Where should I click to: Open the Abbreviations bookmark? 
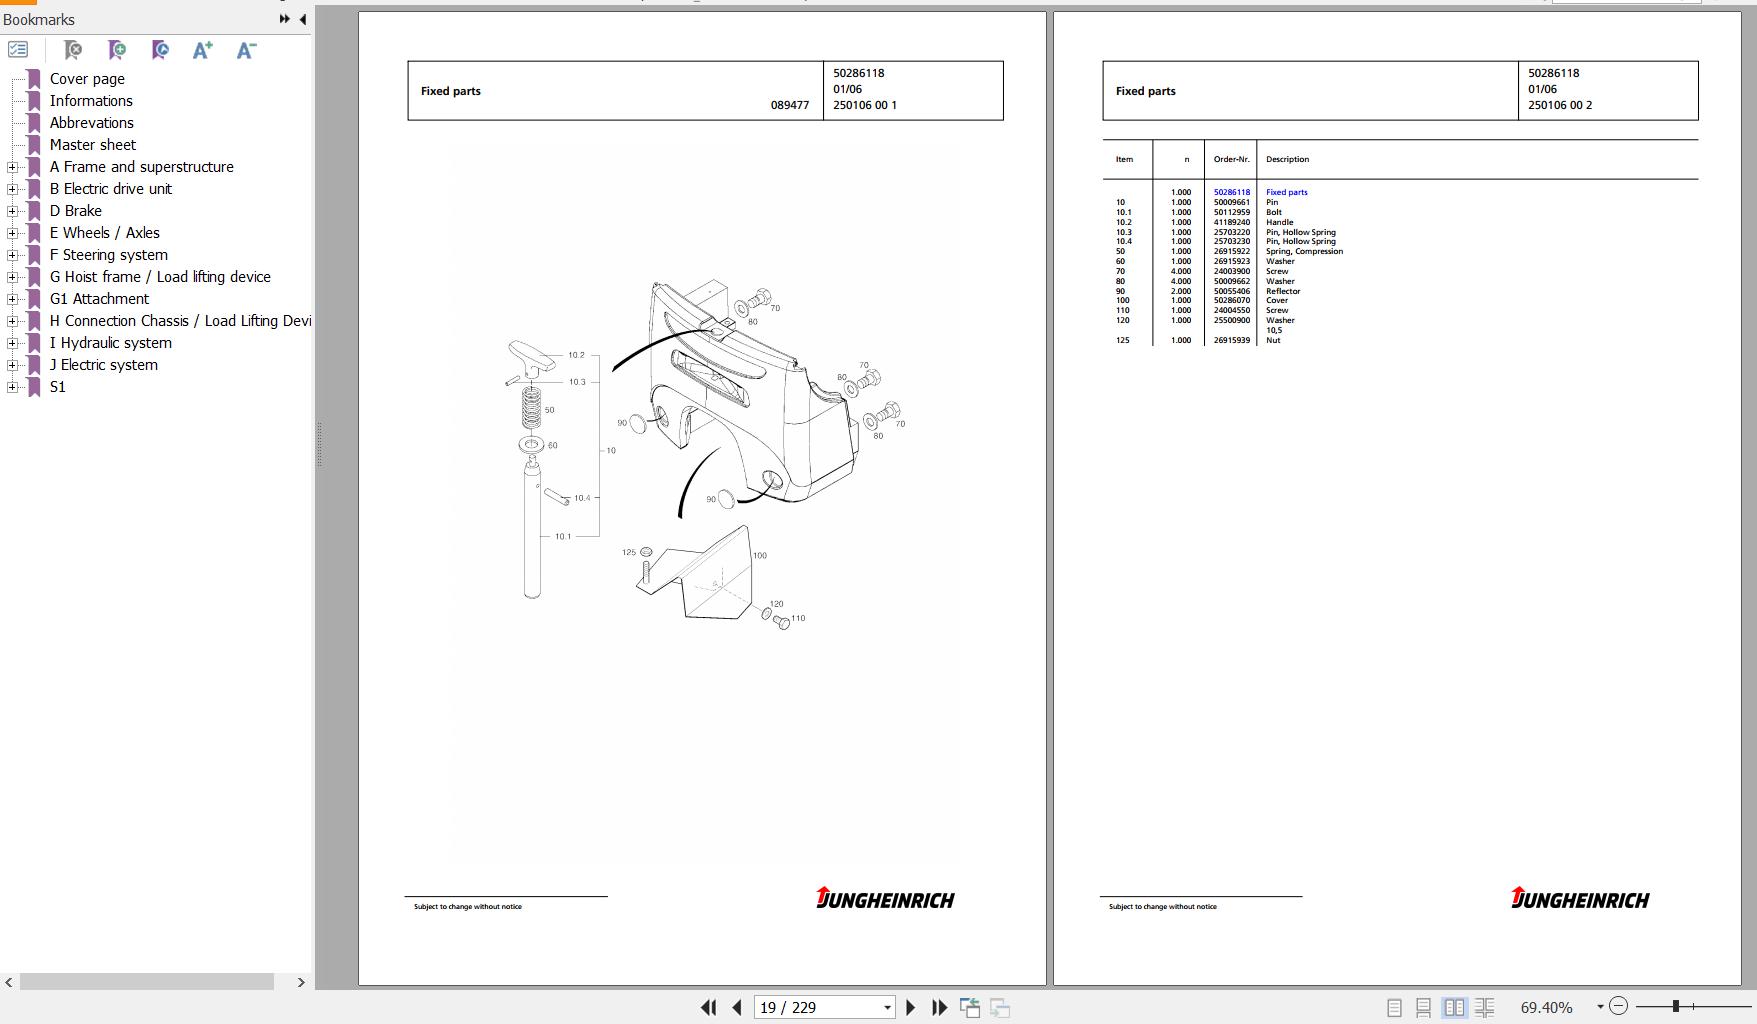[x=92, y=123]
